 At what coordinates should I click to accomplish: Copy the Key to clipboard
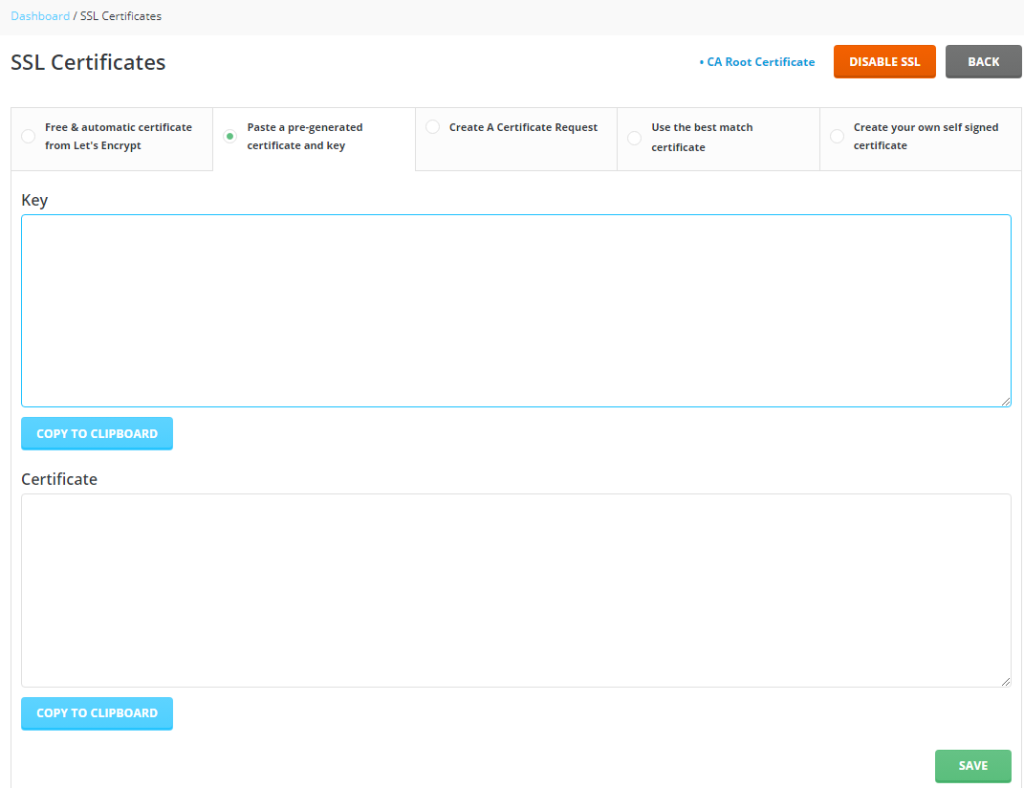pyautogui.click(x=96, y=433)
